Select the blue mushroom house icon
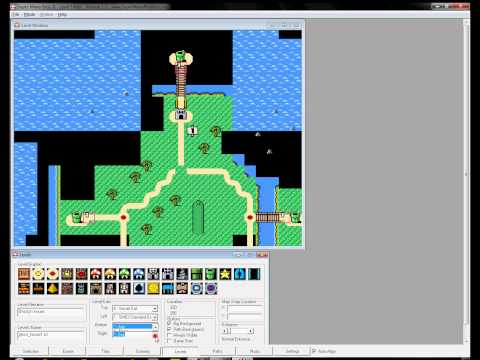480x360 pixels. coord(139,274)
